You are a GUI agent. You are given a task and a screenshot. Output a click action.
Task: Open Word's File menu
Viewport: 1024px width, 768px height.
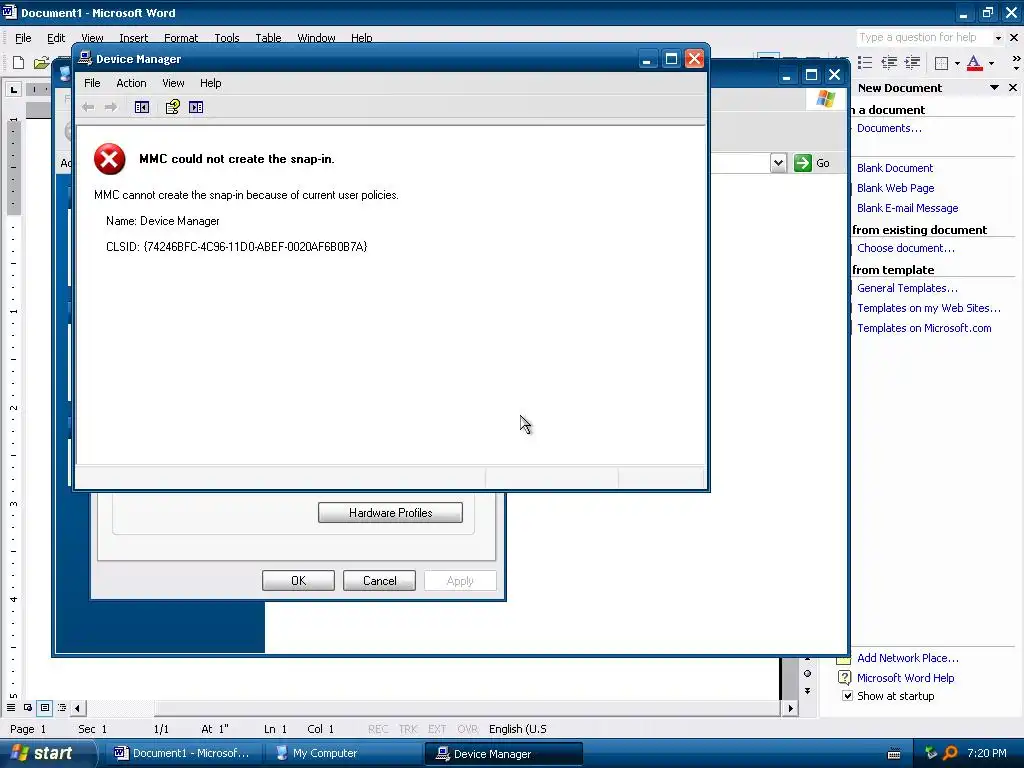(23, 38)
